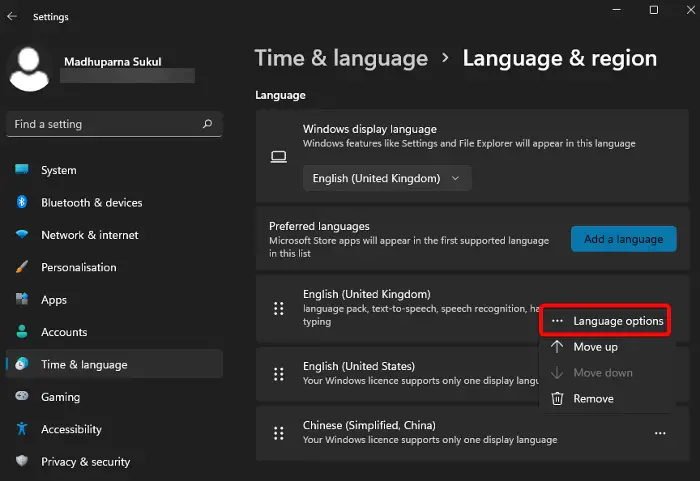Viewport: 700px width, 481px height.
Task: Select Move up in the context menu
Action: tap(605, 347)
